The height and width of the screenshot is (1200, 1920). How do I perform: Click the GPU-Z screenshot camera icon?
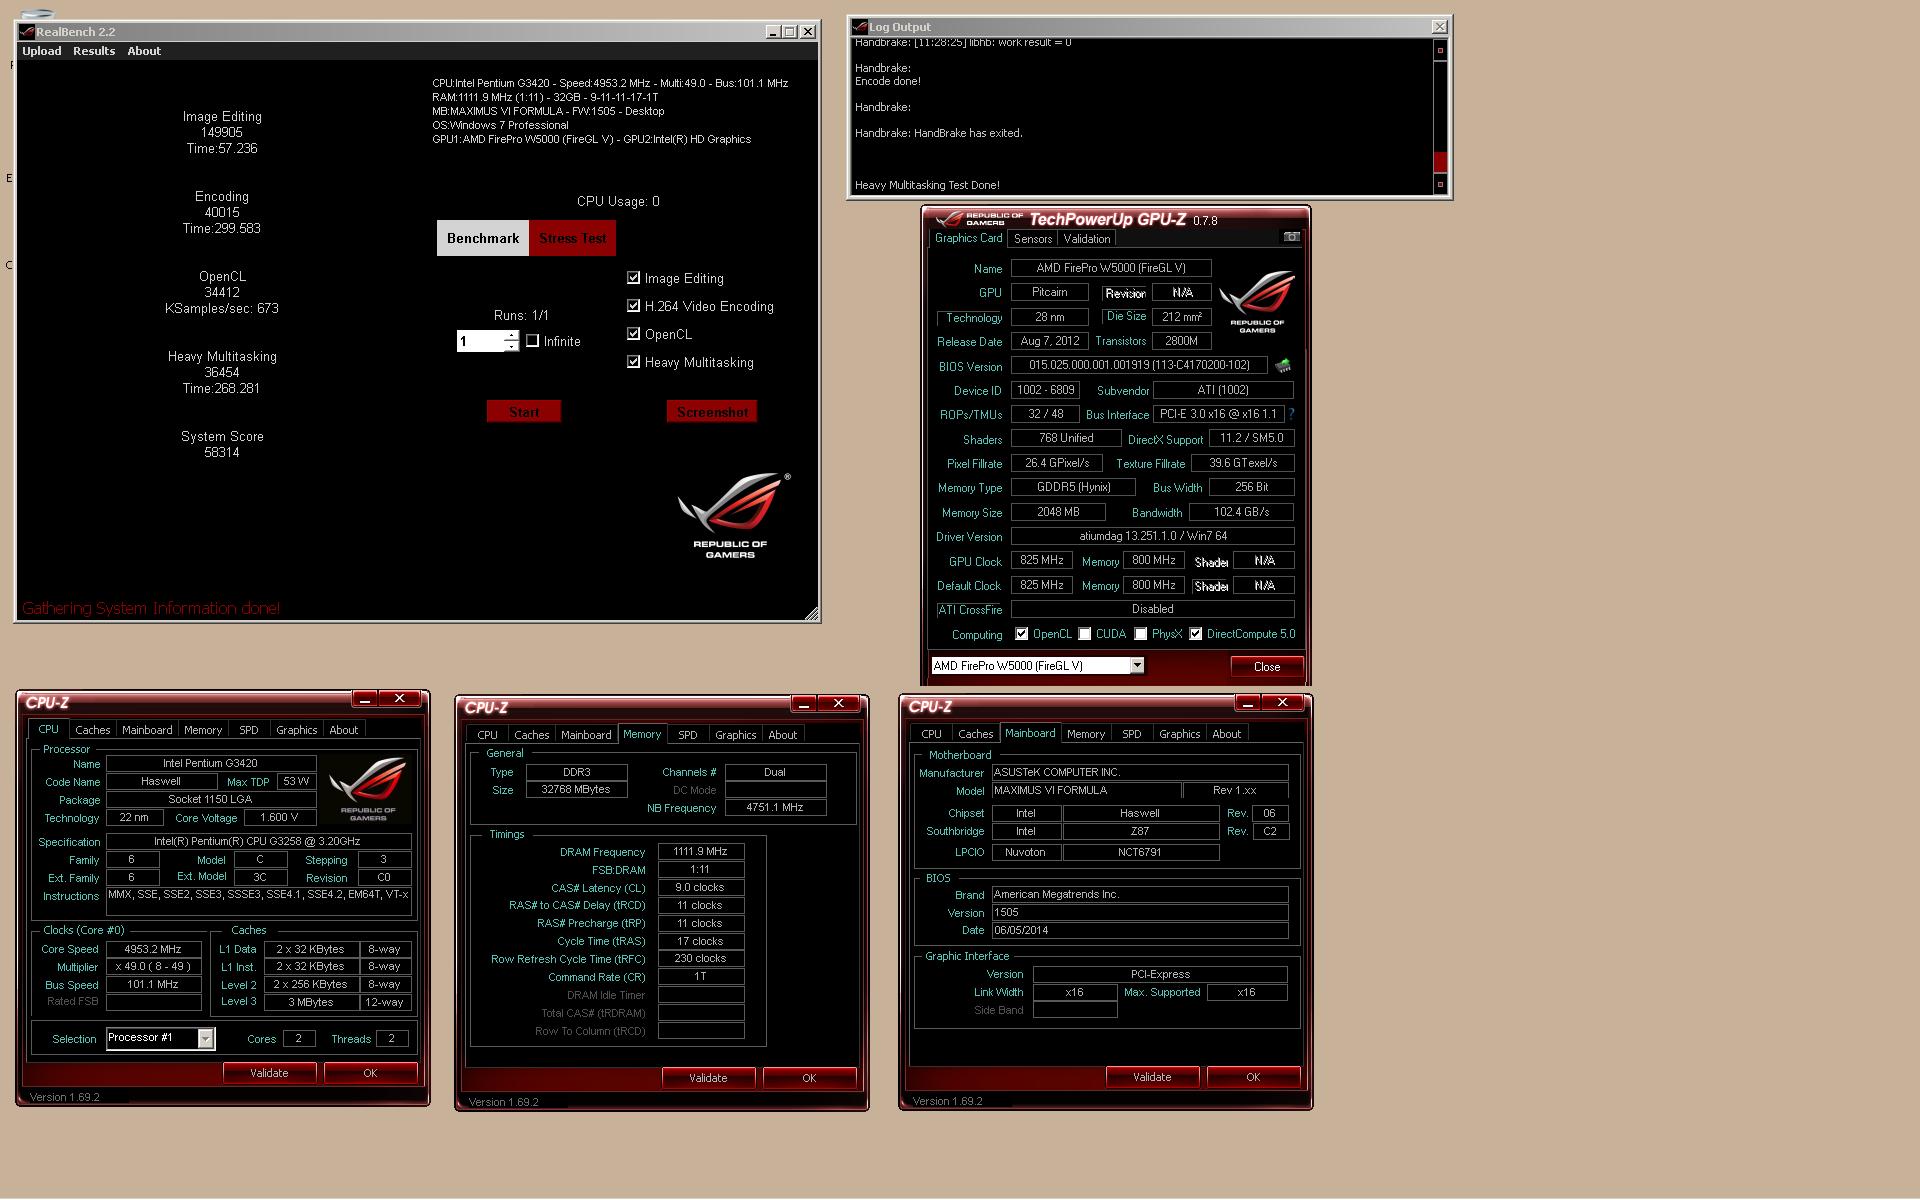point(1291,238)
